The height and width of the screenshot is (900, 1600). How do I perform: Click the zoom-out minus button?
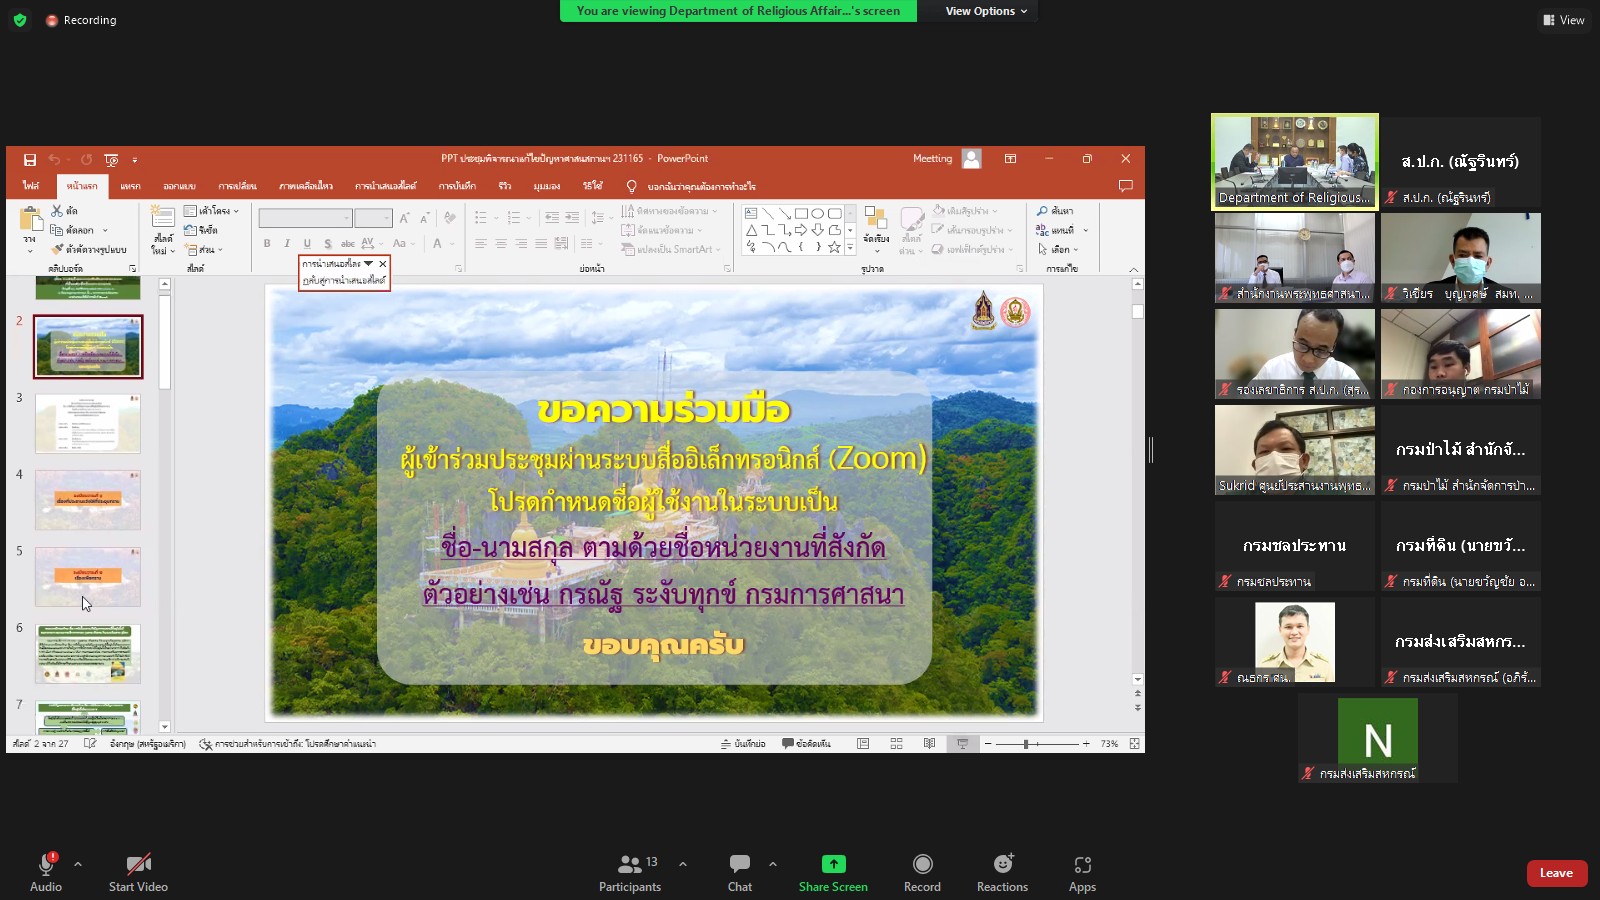tap(988, 744)
